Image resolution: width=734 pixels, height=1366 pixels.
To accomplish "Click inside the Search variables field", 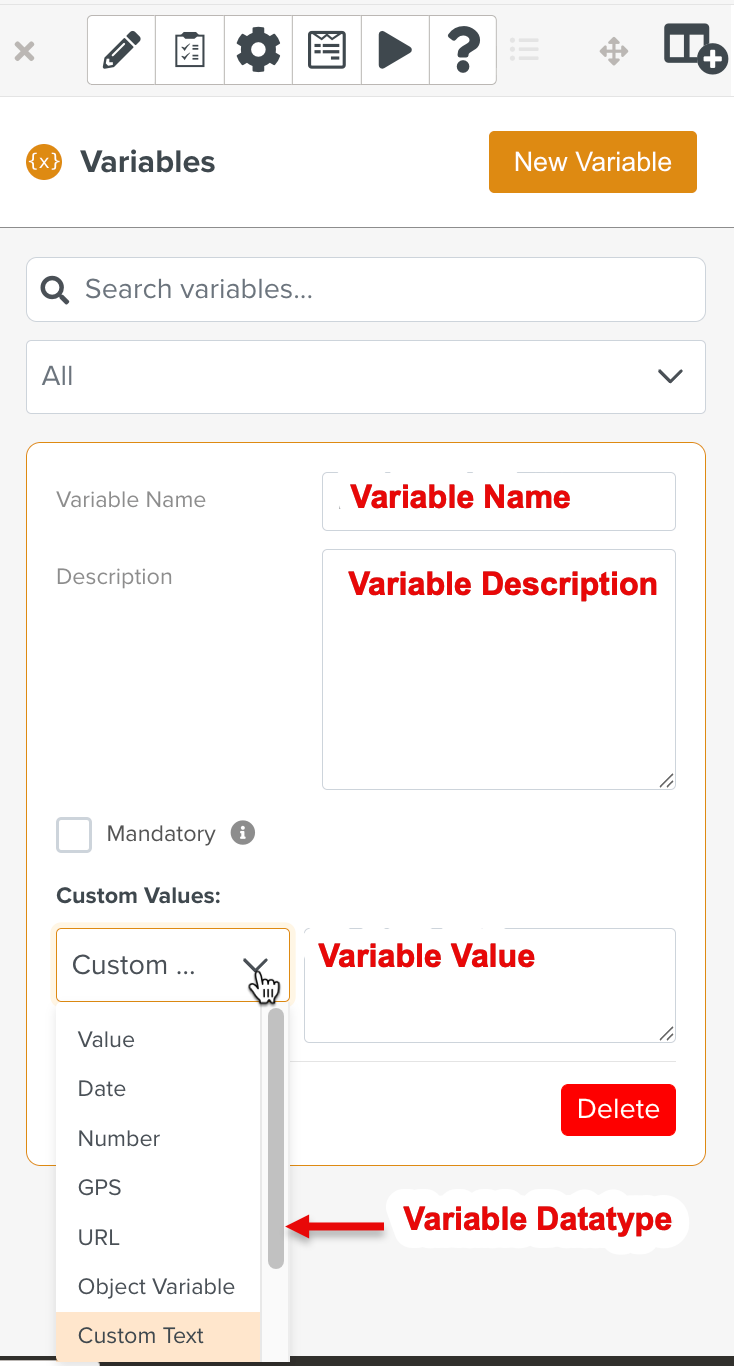I will point(365,289).
